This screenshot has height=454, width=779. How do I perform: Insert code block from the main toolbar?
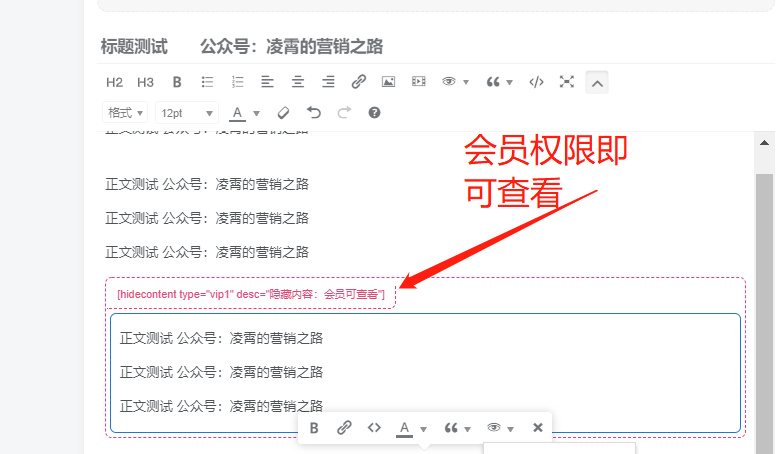click(x=537, y=82)
